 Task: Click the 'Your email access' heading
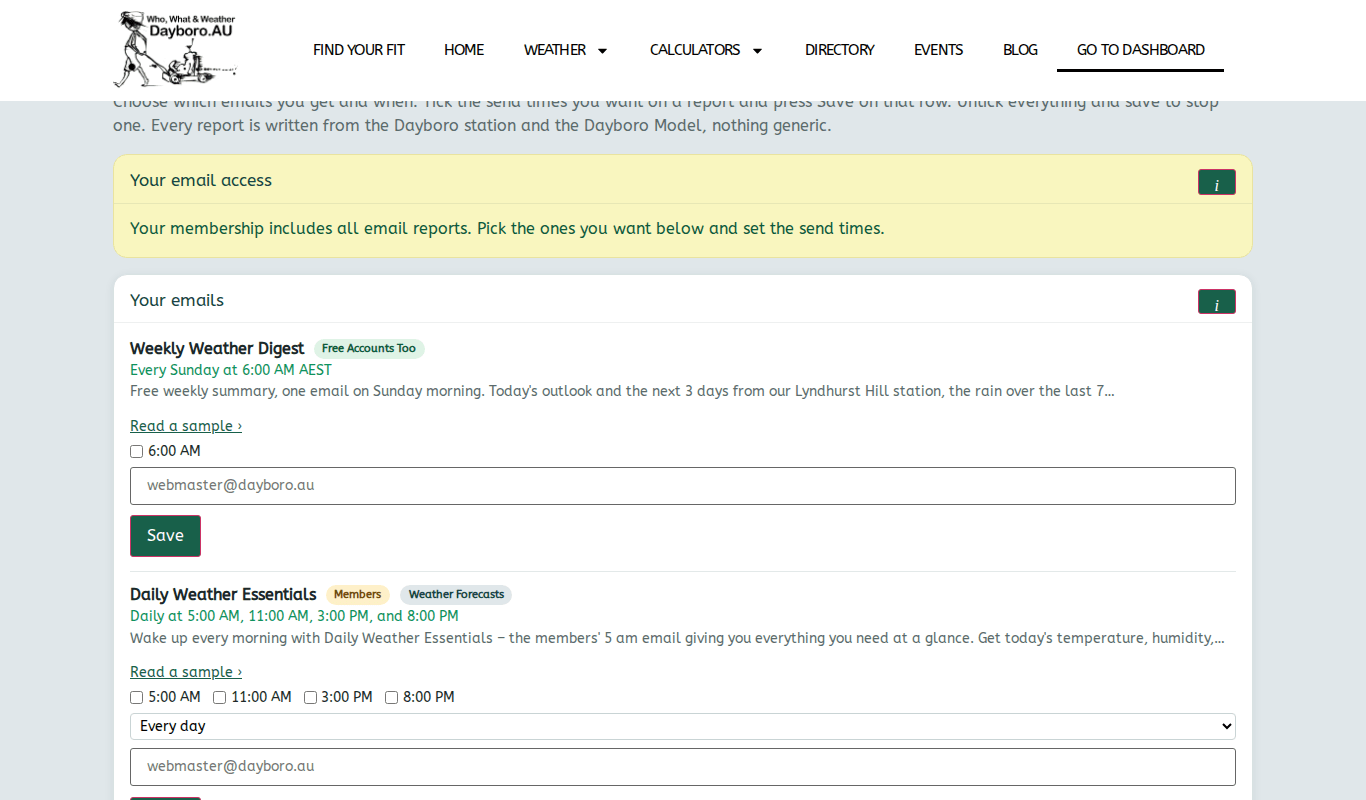pyautogui.click(x=201, y=181)
